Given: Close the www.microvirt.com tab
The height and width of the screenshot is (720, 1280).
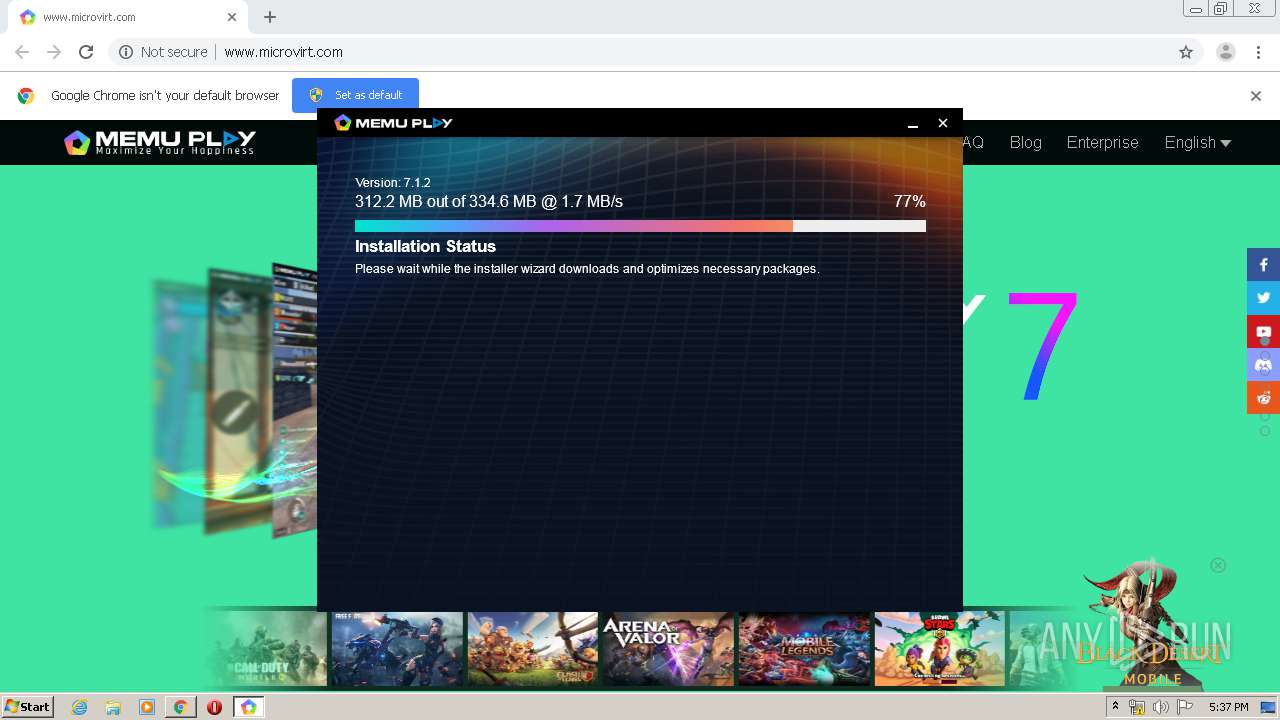Looking at the screenshot, I should click(x=232, y=17).
